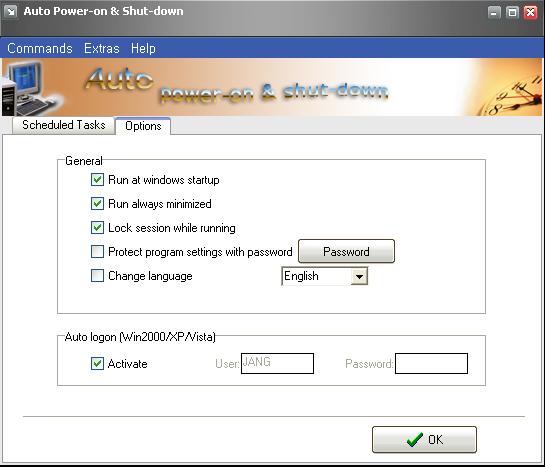Screen dimensions: 545x467
Task: Open the Extras menu
Action: coord(101,48)
